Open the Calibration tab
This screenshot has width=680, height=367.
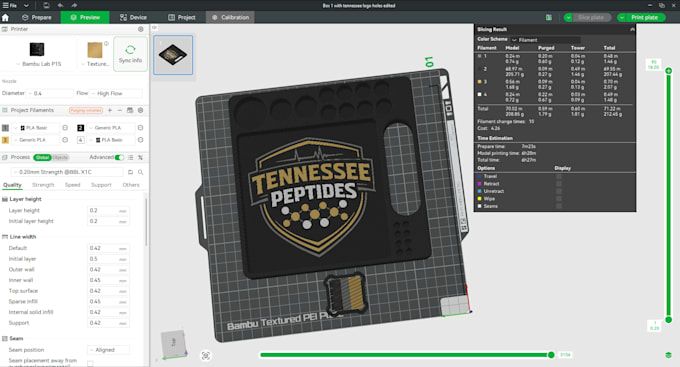[230, 17]
